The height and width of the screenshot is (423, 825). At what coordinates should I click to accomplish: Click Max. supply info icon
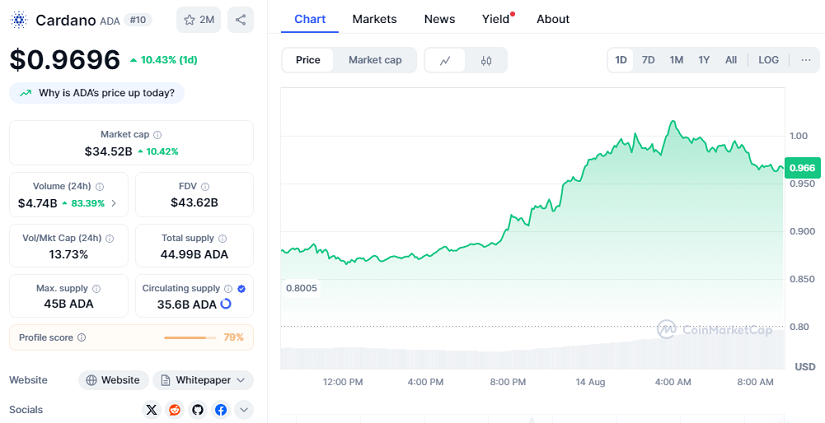tap(96, 288)
